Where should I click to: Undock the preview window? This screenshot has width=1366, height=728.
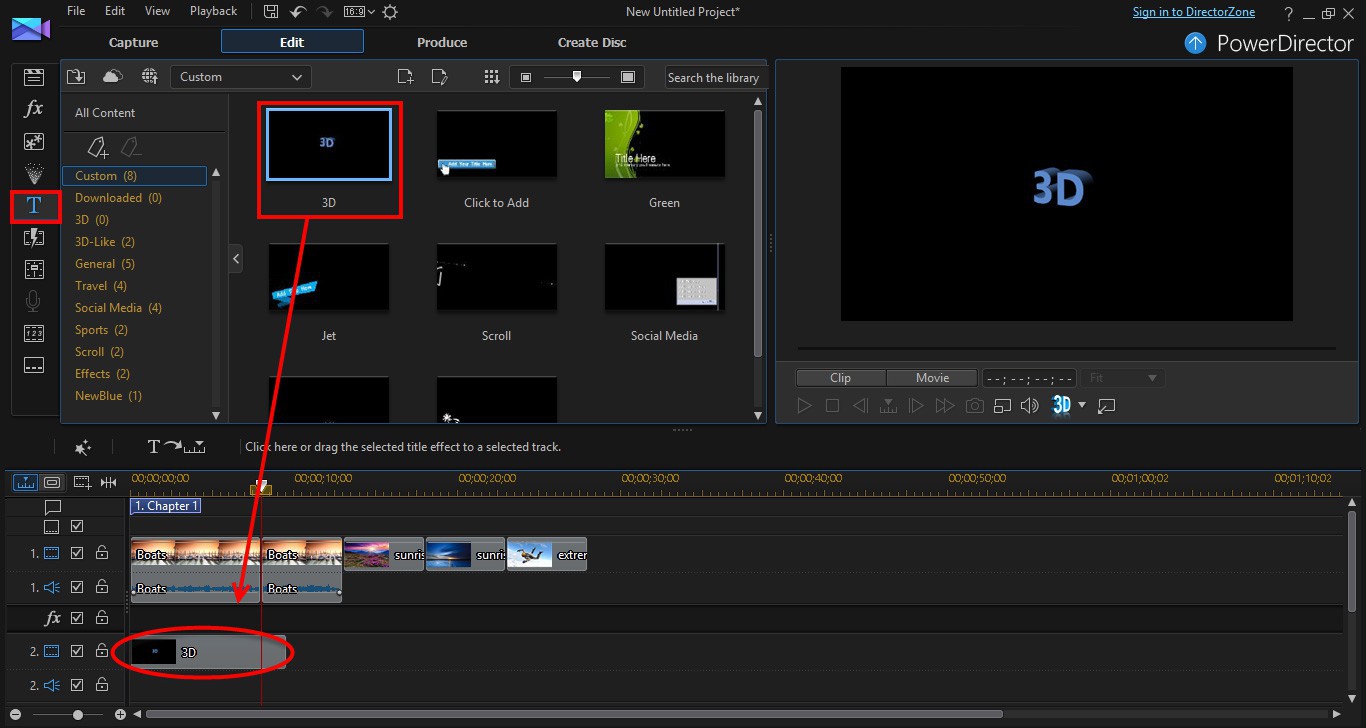point(1106,406)
